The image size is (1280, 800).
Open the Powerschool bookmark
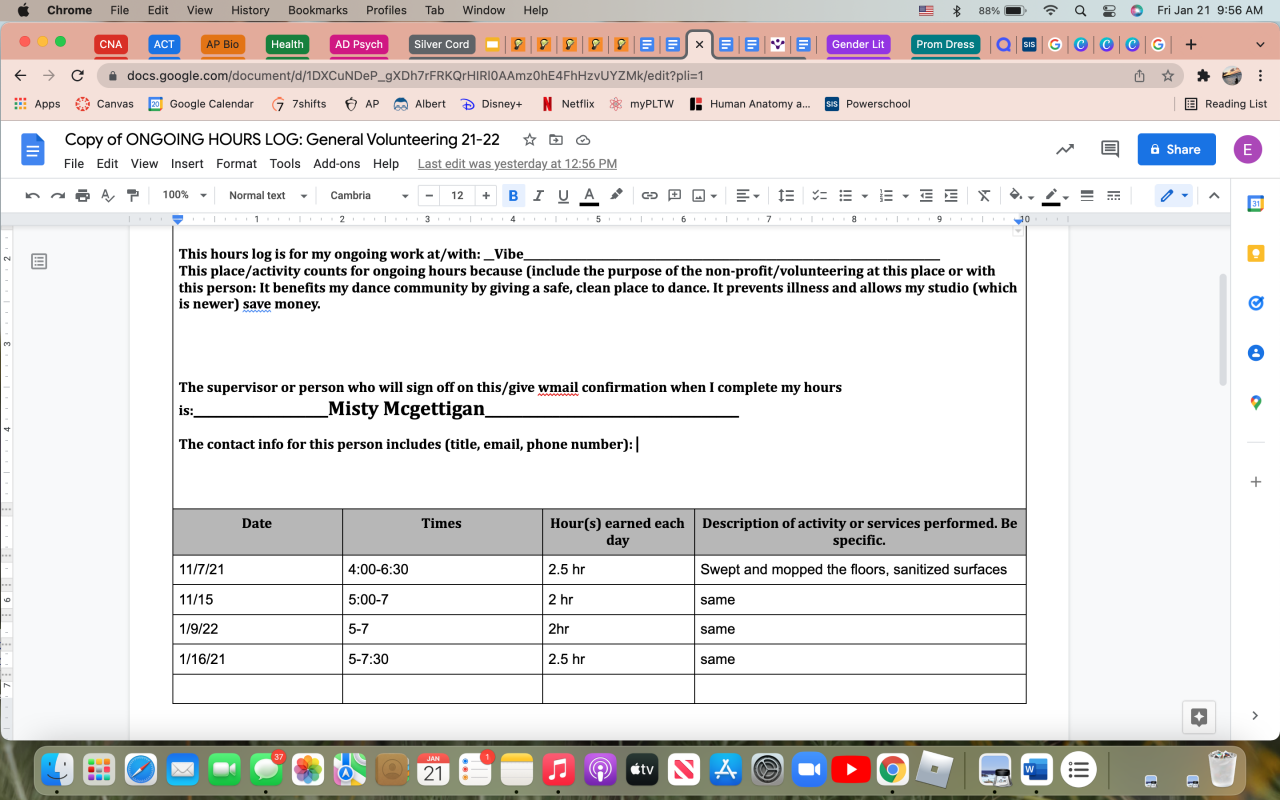point(868,104)
